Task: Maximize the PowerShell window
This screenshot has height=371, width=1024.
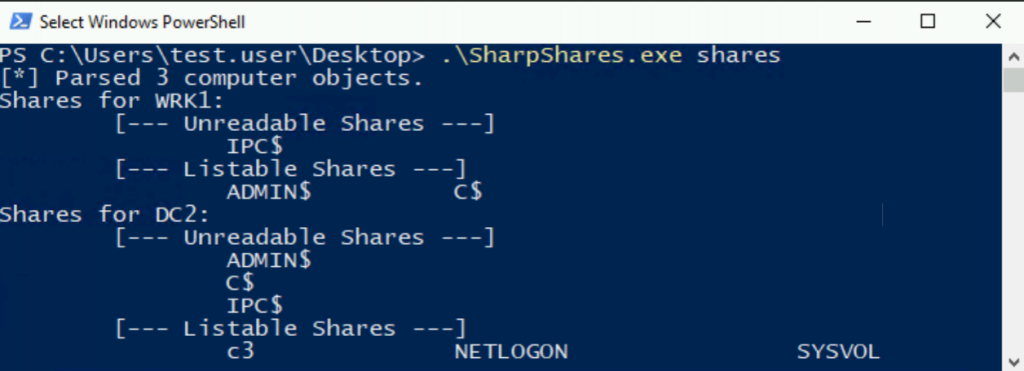Action: (x=927, y=22)
